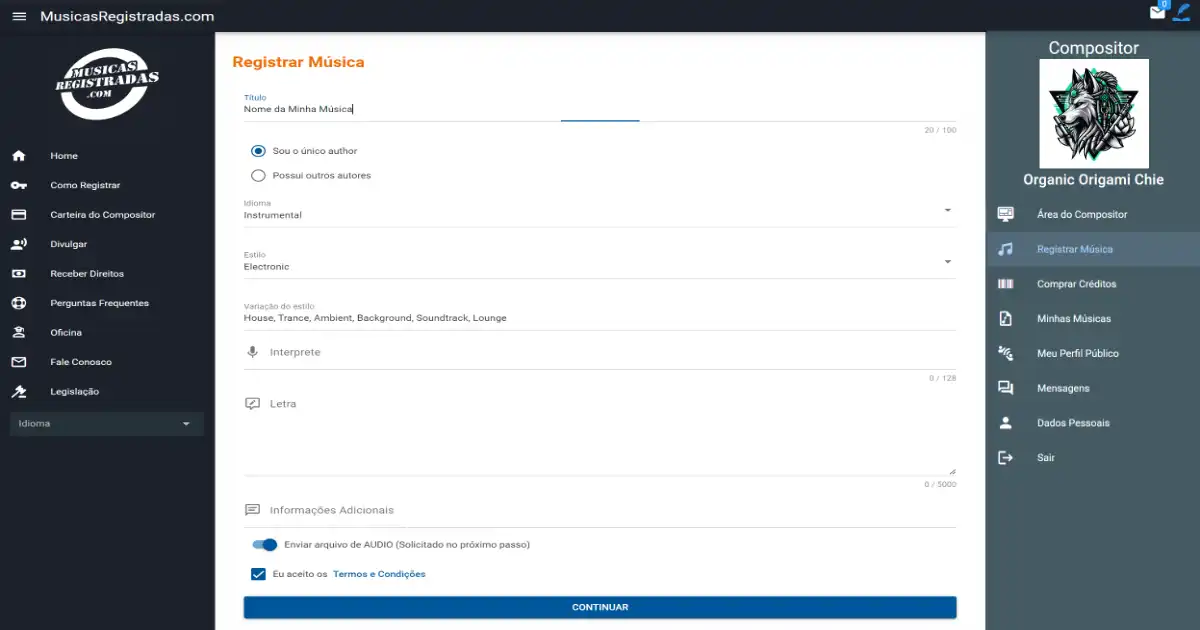Screen dimensions: 1200x630
Task: Click the Legislação gavel icon
Action: tap(18, 392)
